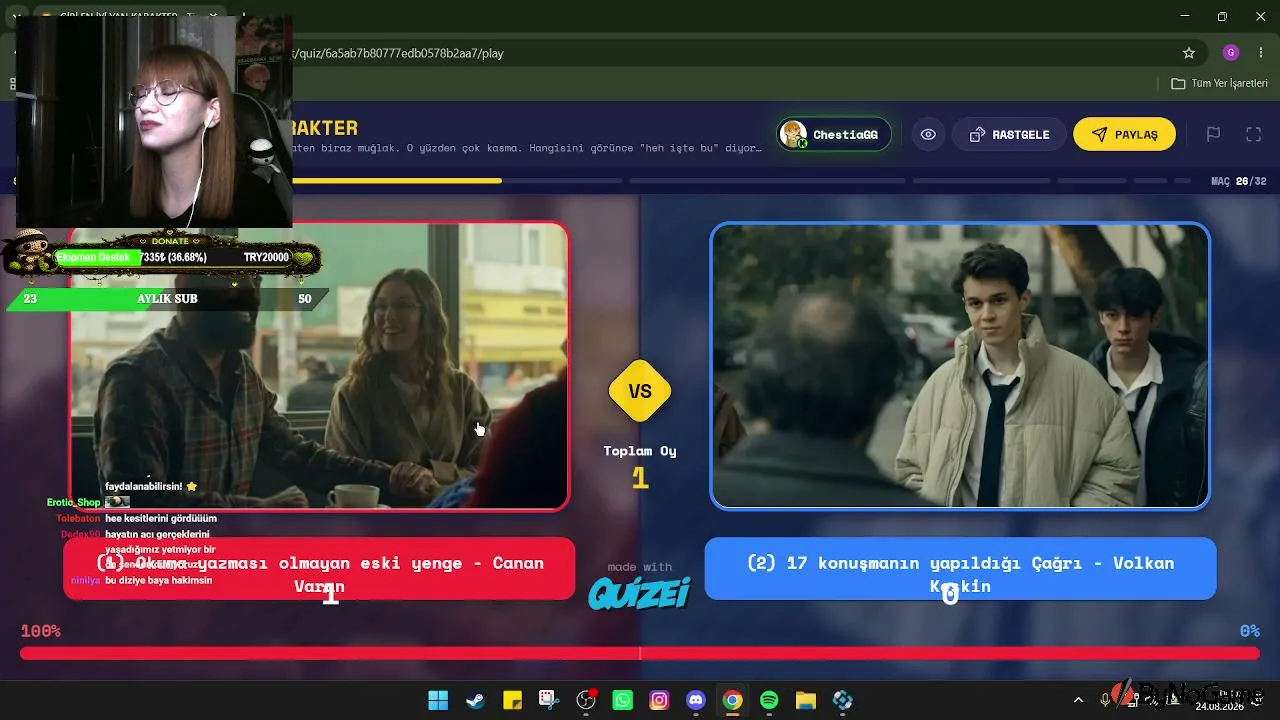Switch to Chrome in the taskbar

pos(733,700)
